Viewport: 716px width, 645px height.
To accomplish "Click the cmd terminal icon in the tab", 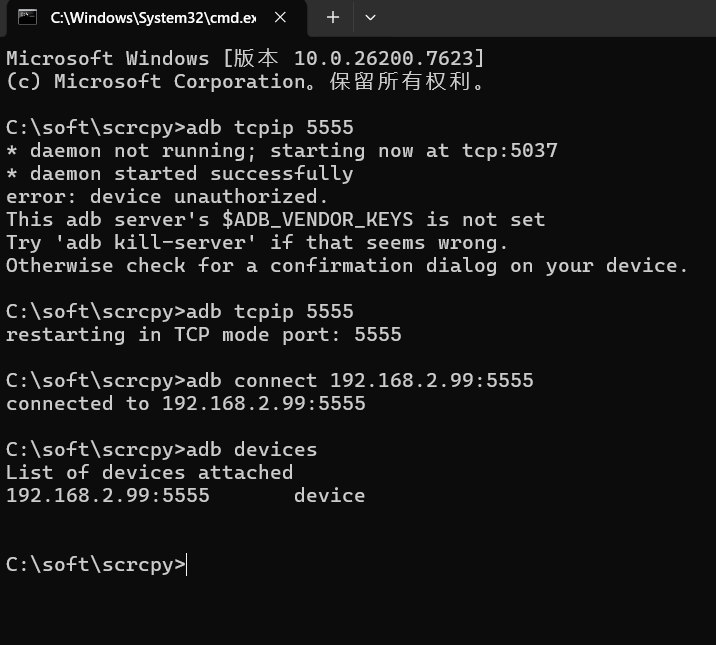I will tap(28, 17).
